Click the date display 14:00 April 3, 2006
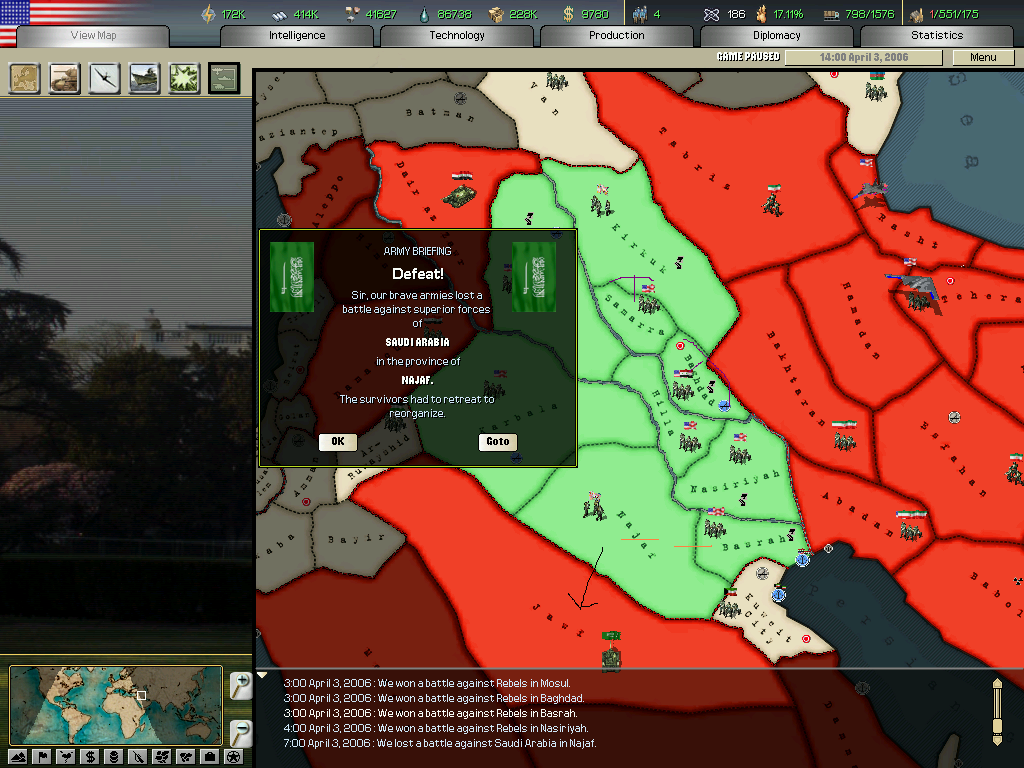 coord(863,57)
